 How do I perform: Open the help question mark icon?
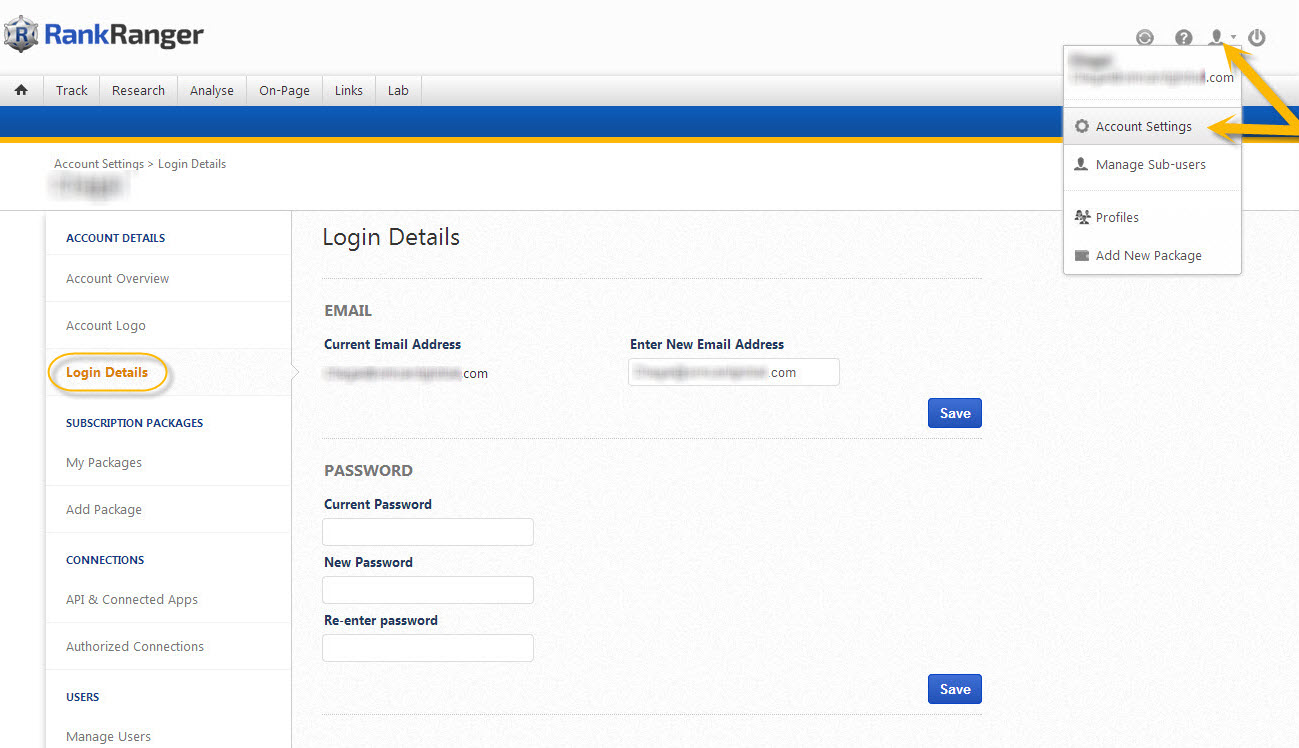(1184, 38)
